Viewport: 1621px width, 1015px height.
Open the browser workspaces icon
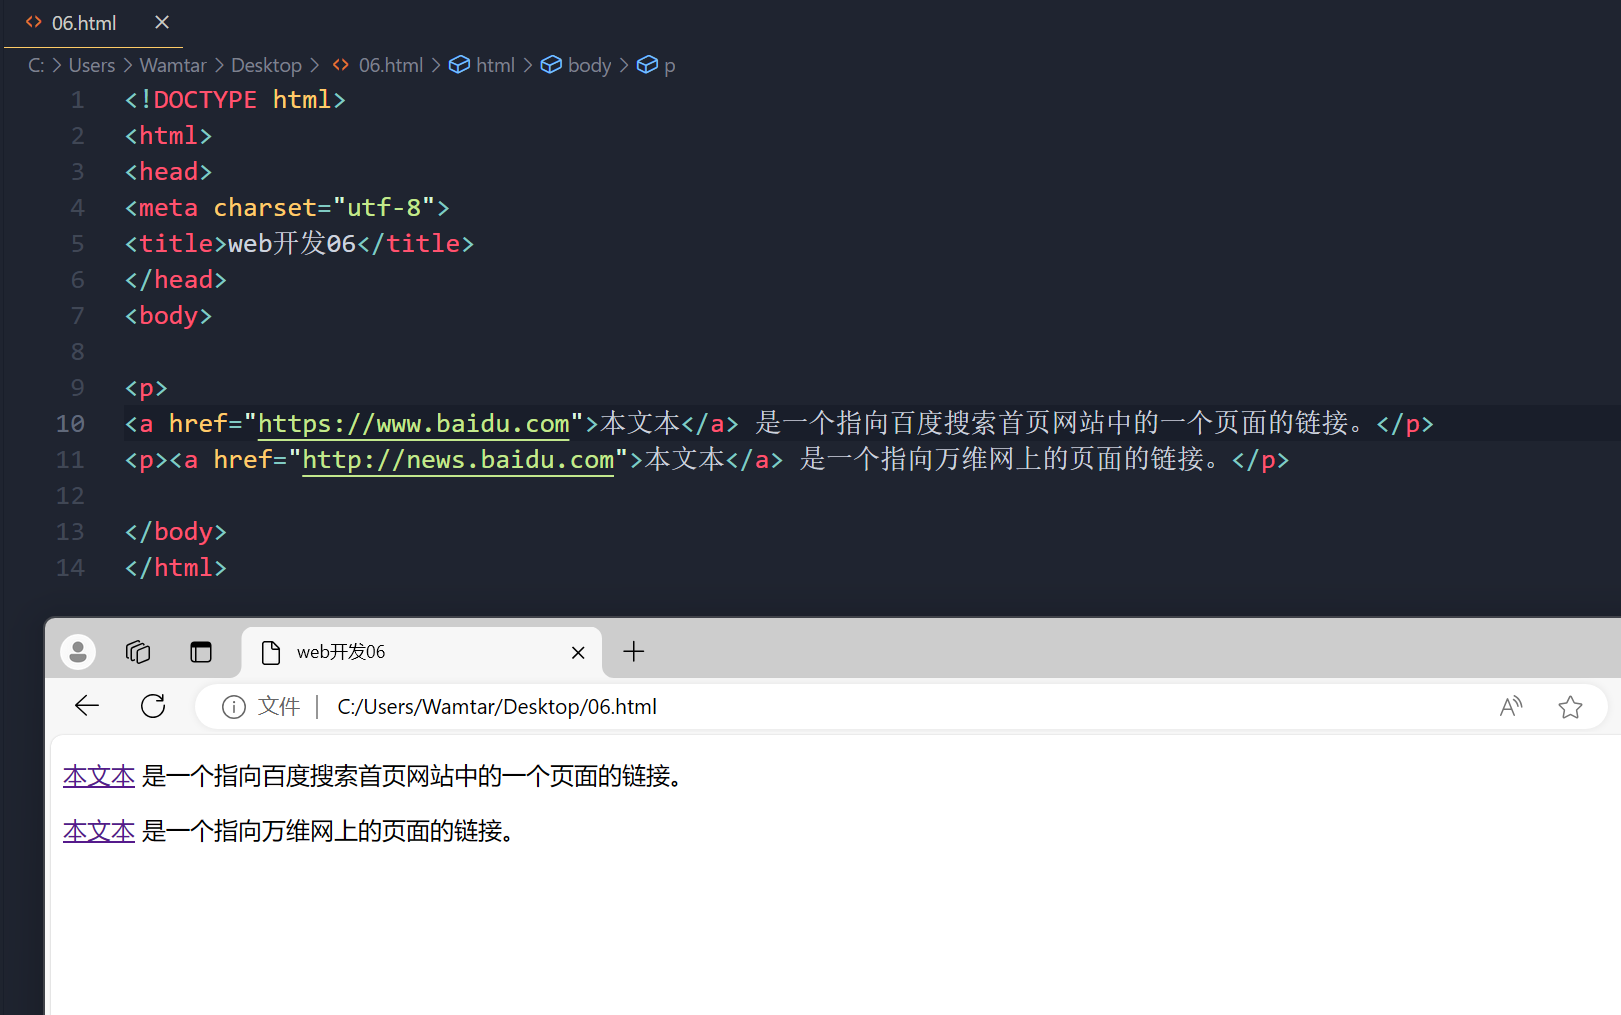tap(138, 652)
